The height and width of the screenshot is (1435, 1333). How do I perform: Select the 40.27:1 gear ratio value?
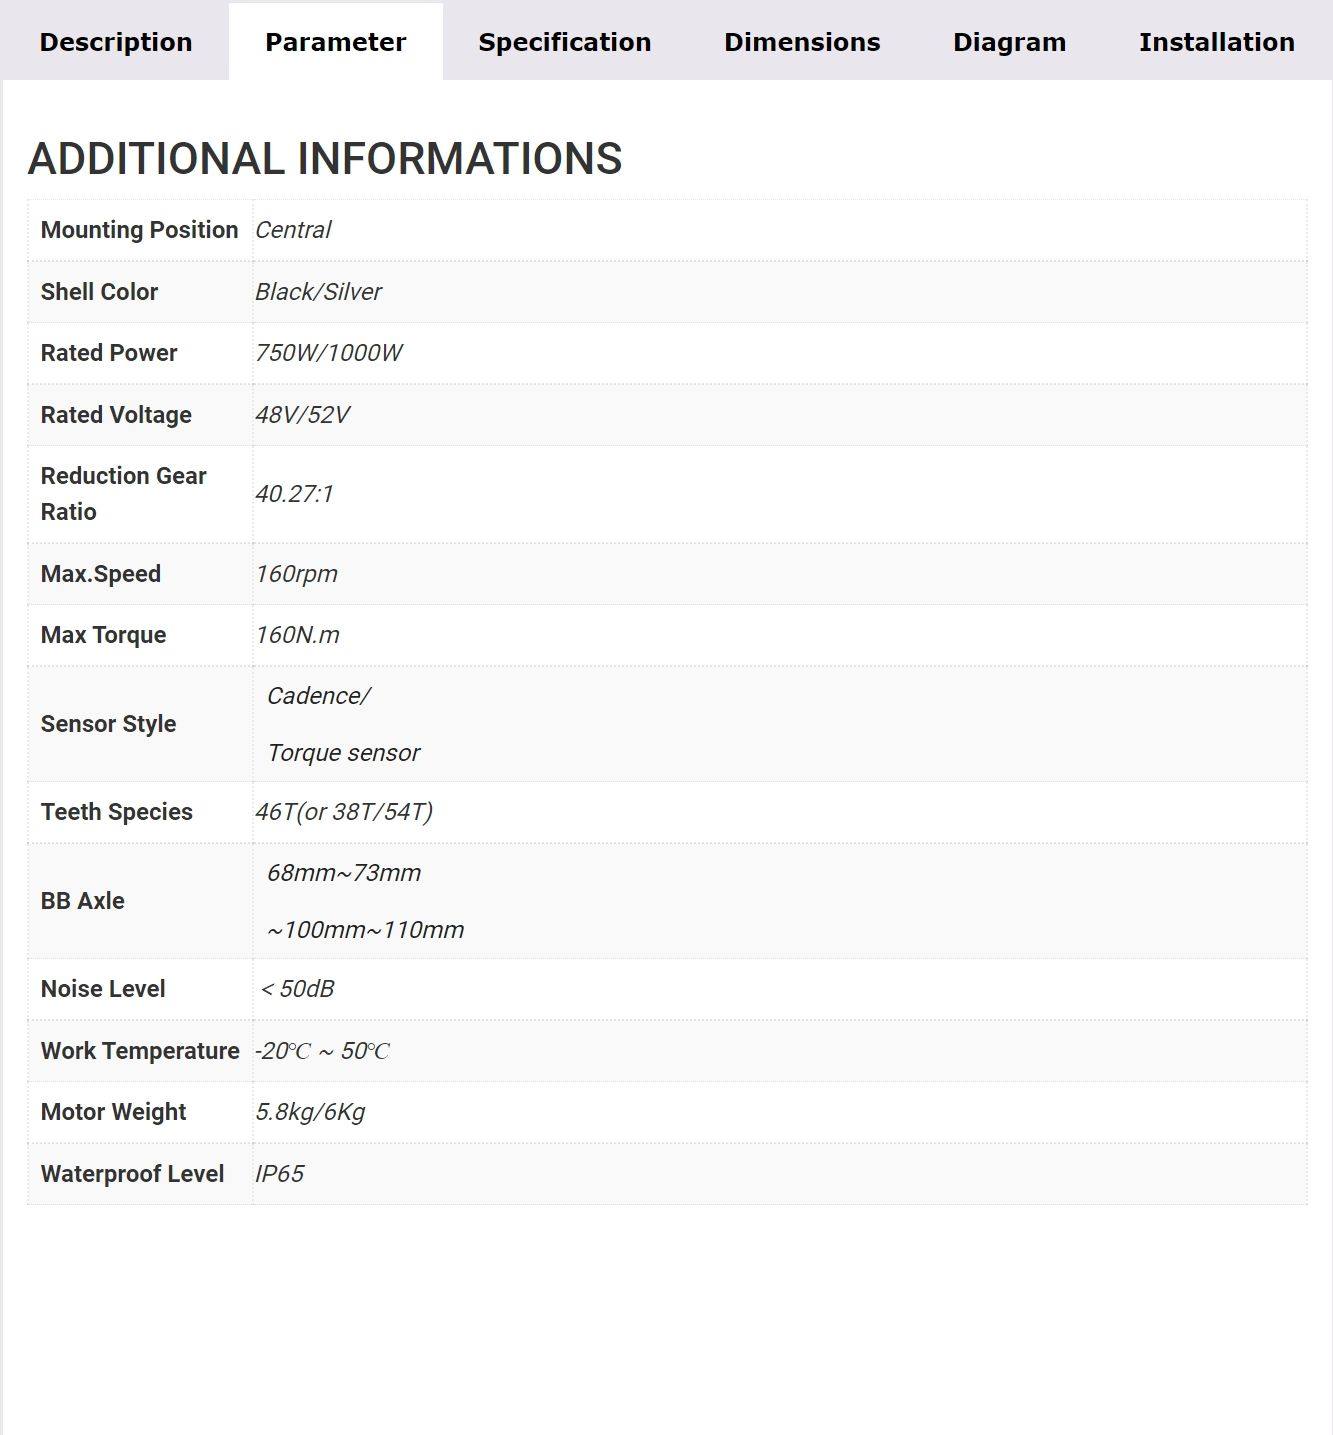pyautogui.click(x=294, y=494)
